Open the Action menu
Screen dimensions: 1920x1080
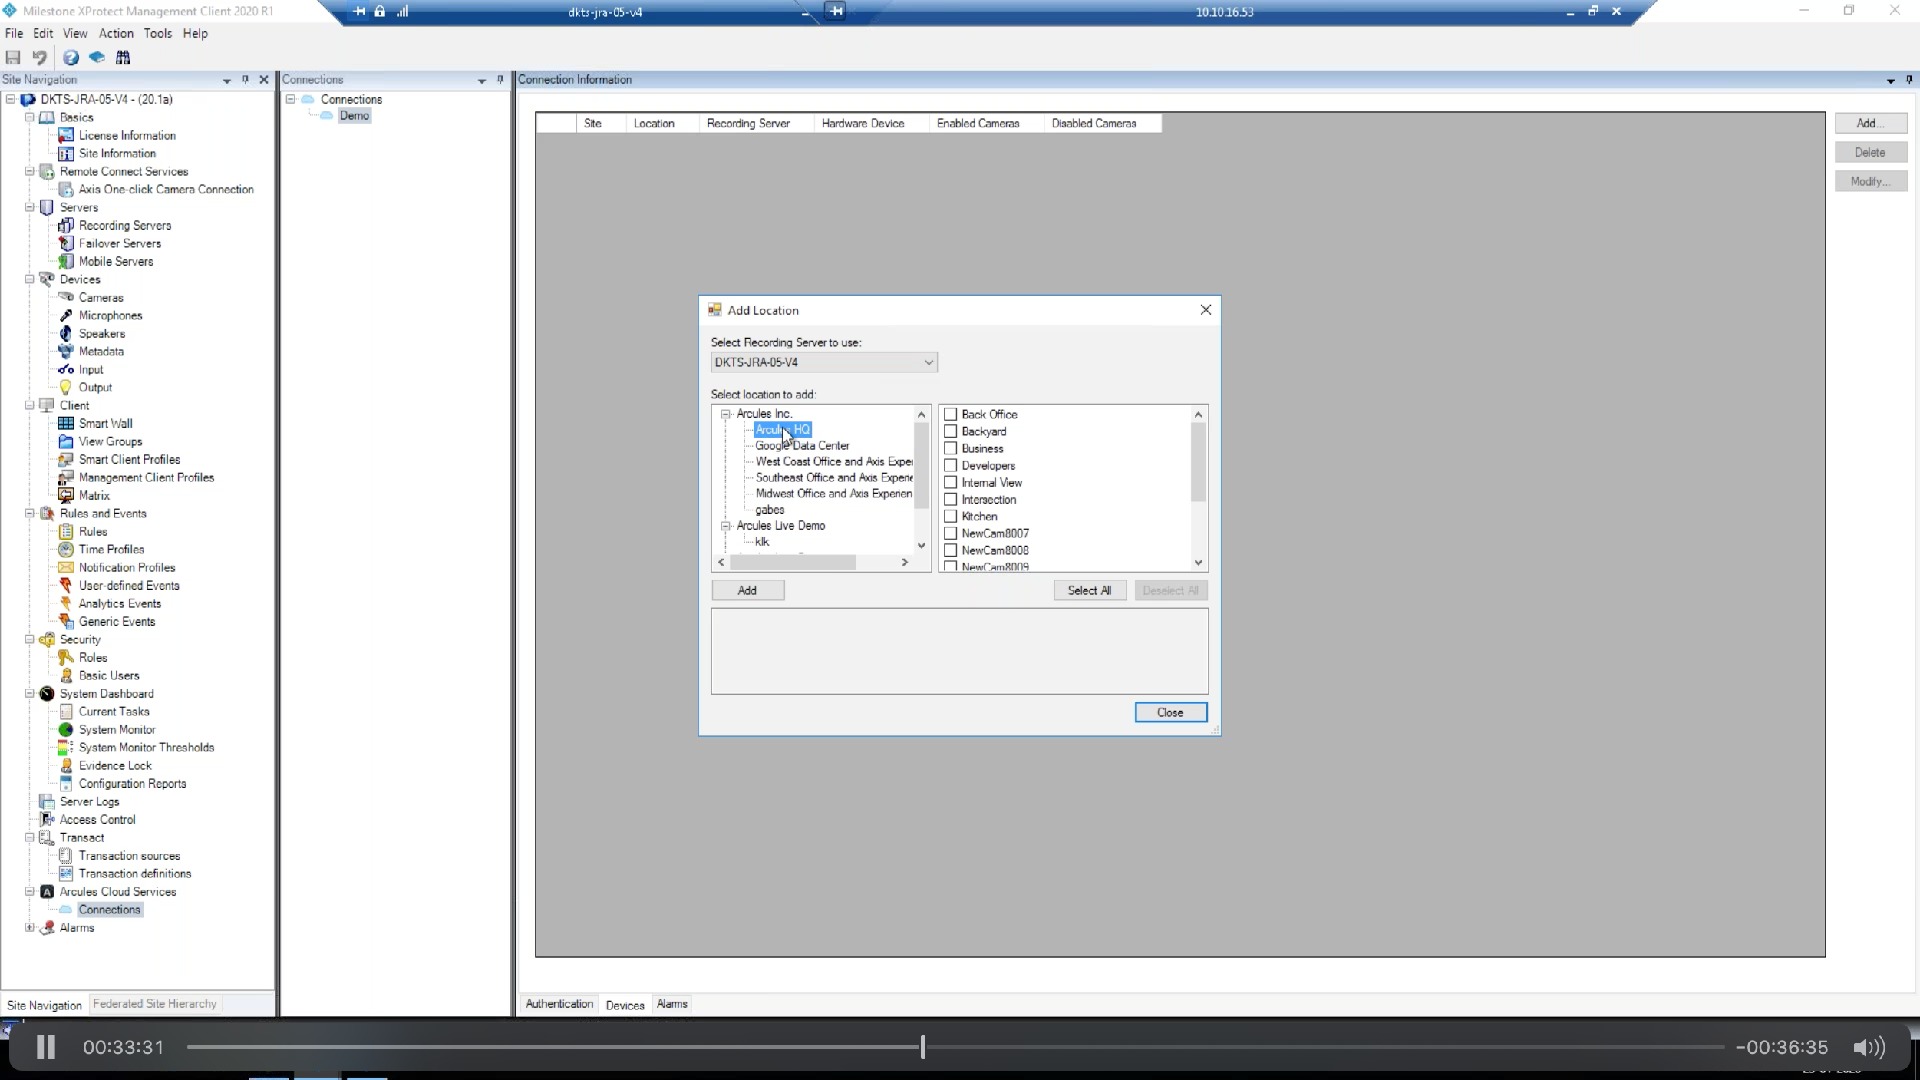pos(116,33)
